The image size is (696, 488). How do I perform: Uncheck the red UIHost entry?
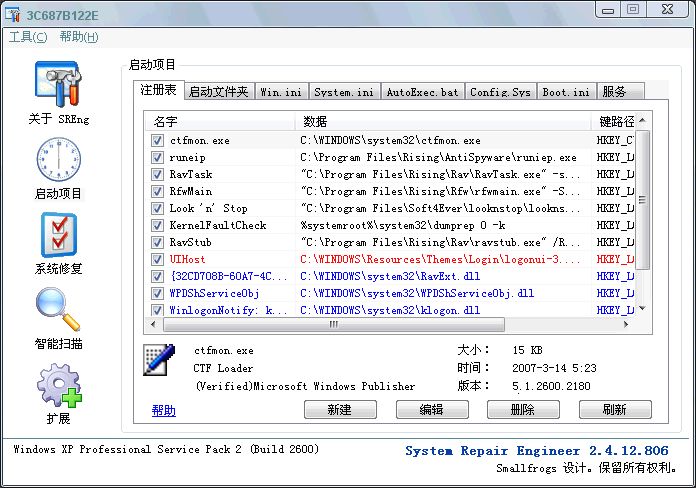(157, 259)
